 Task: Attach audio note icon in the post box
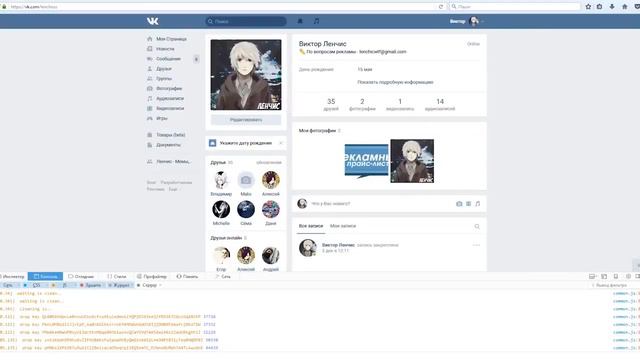[x=478, y=204]
